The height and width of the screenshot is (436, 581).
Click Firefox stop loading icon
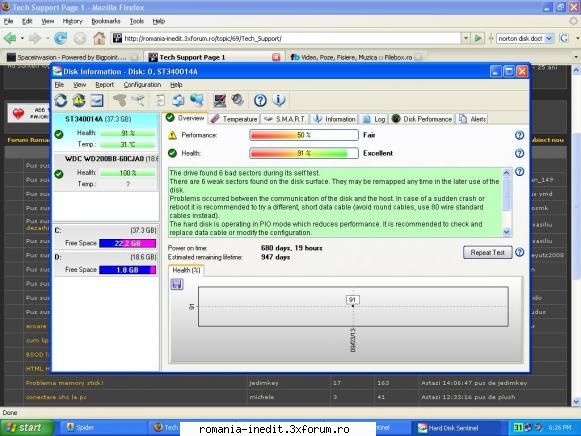(80, 38)
